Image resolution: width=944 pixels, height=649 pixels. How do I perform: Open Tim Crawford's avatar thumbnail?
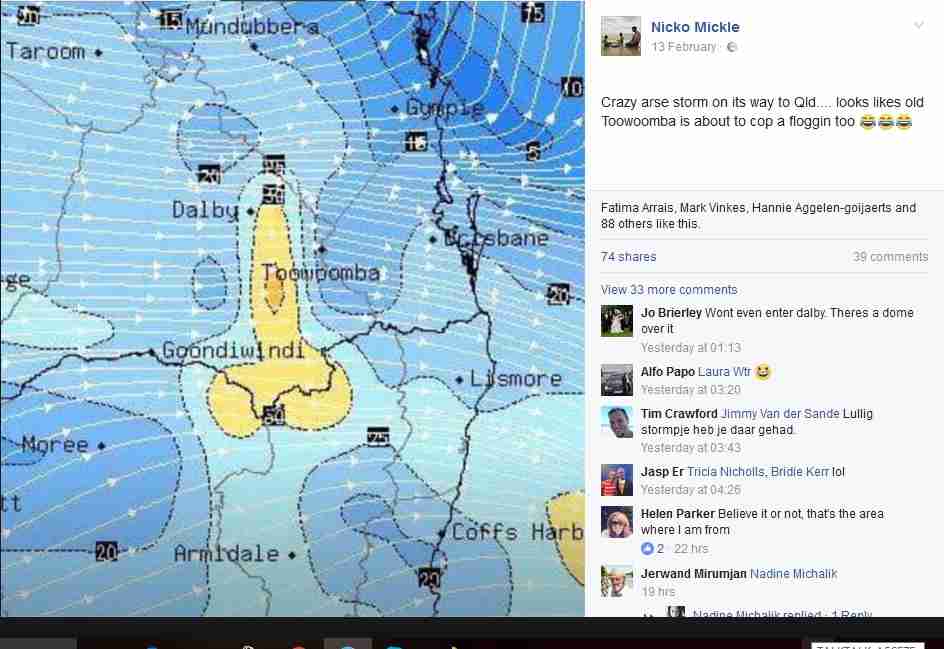tap(616, 421)
